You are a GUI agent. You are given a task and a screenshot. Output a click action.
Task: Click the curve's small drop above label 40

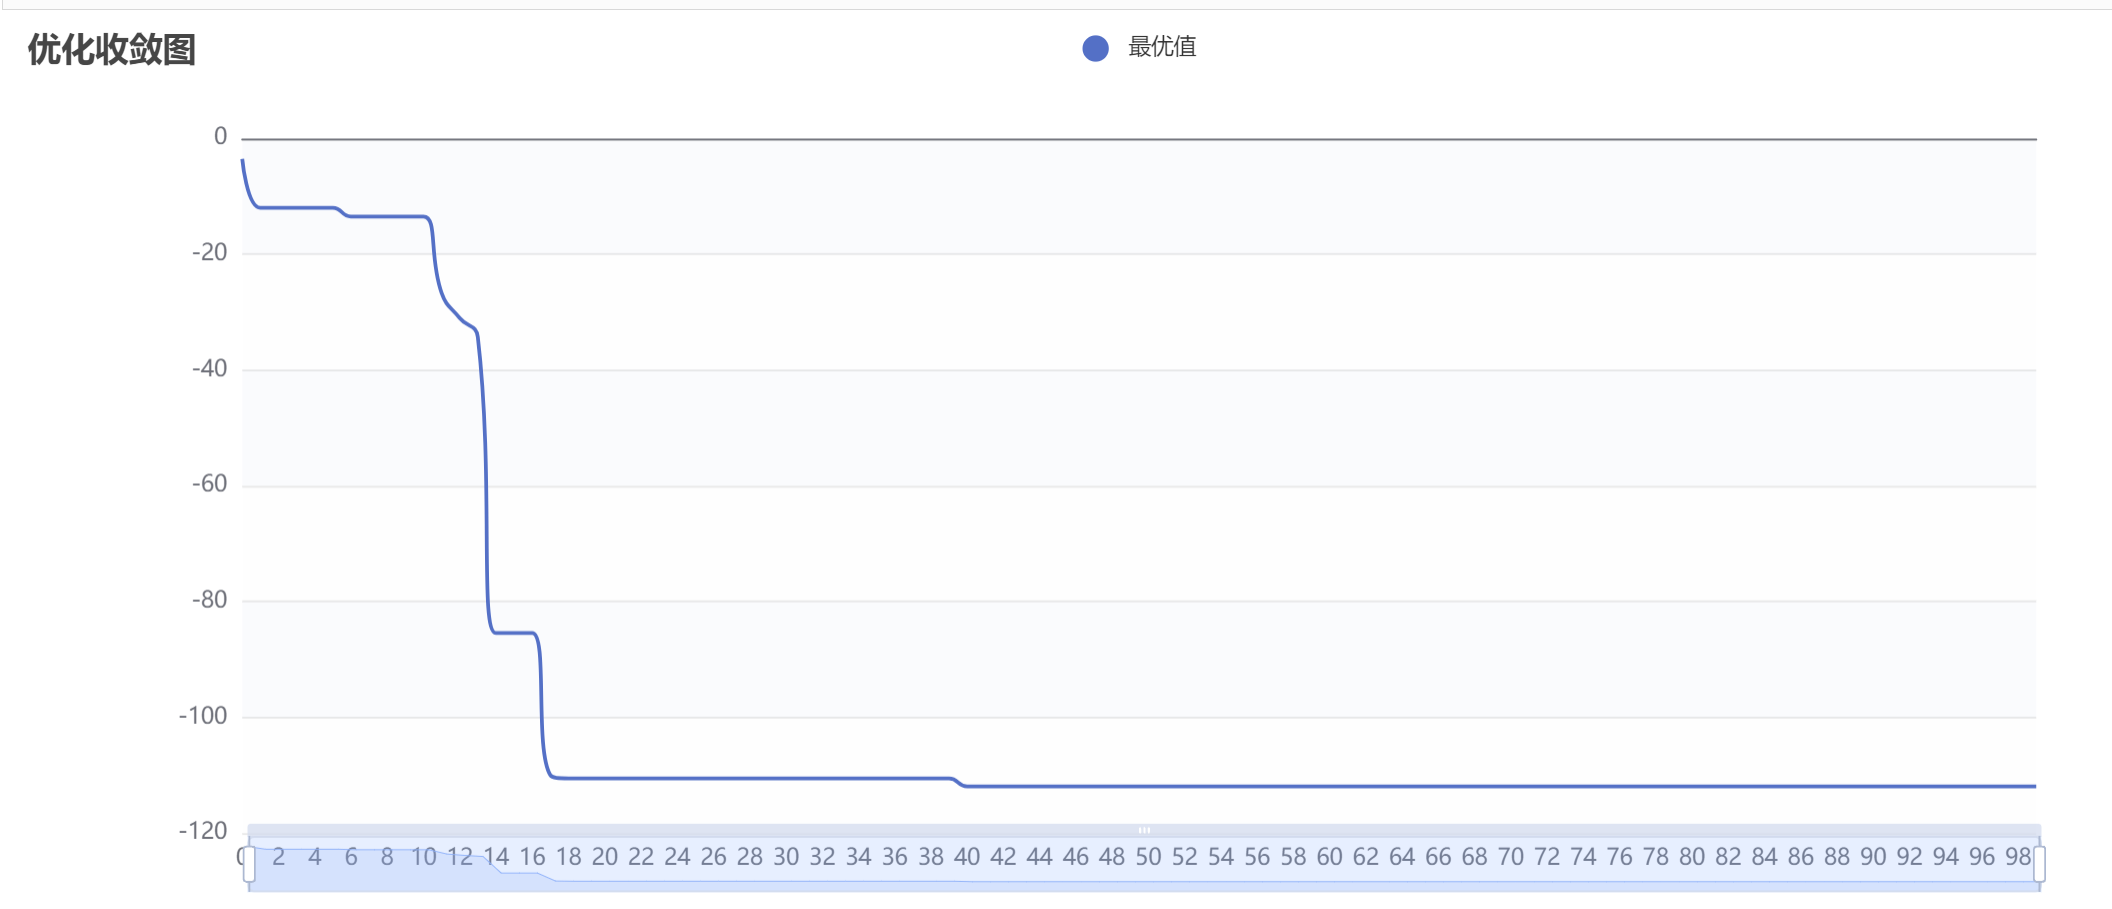[x=959, y=782]
